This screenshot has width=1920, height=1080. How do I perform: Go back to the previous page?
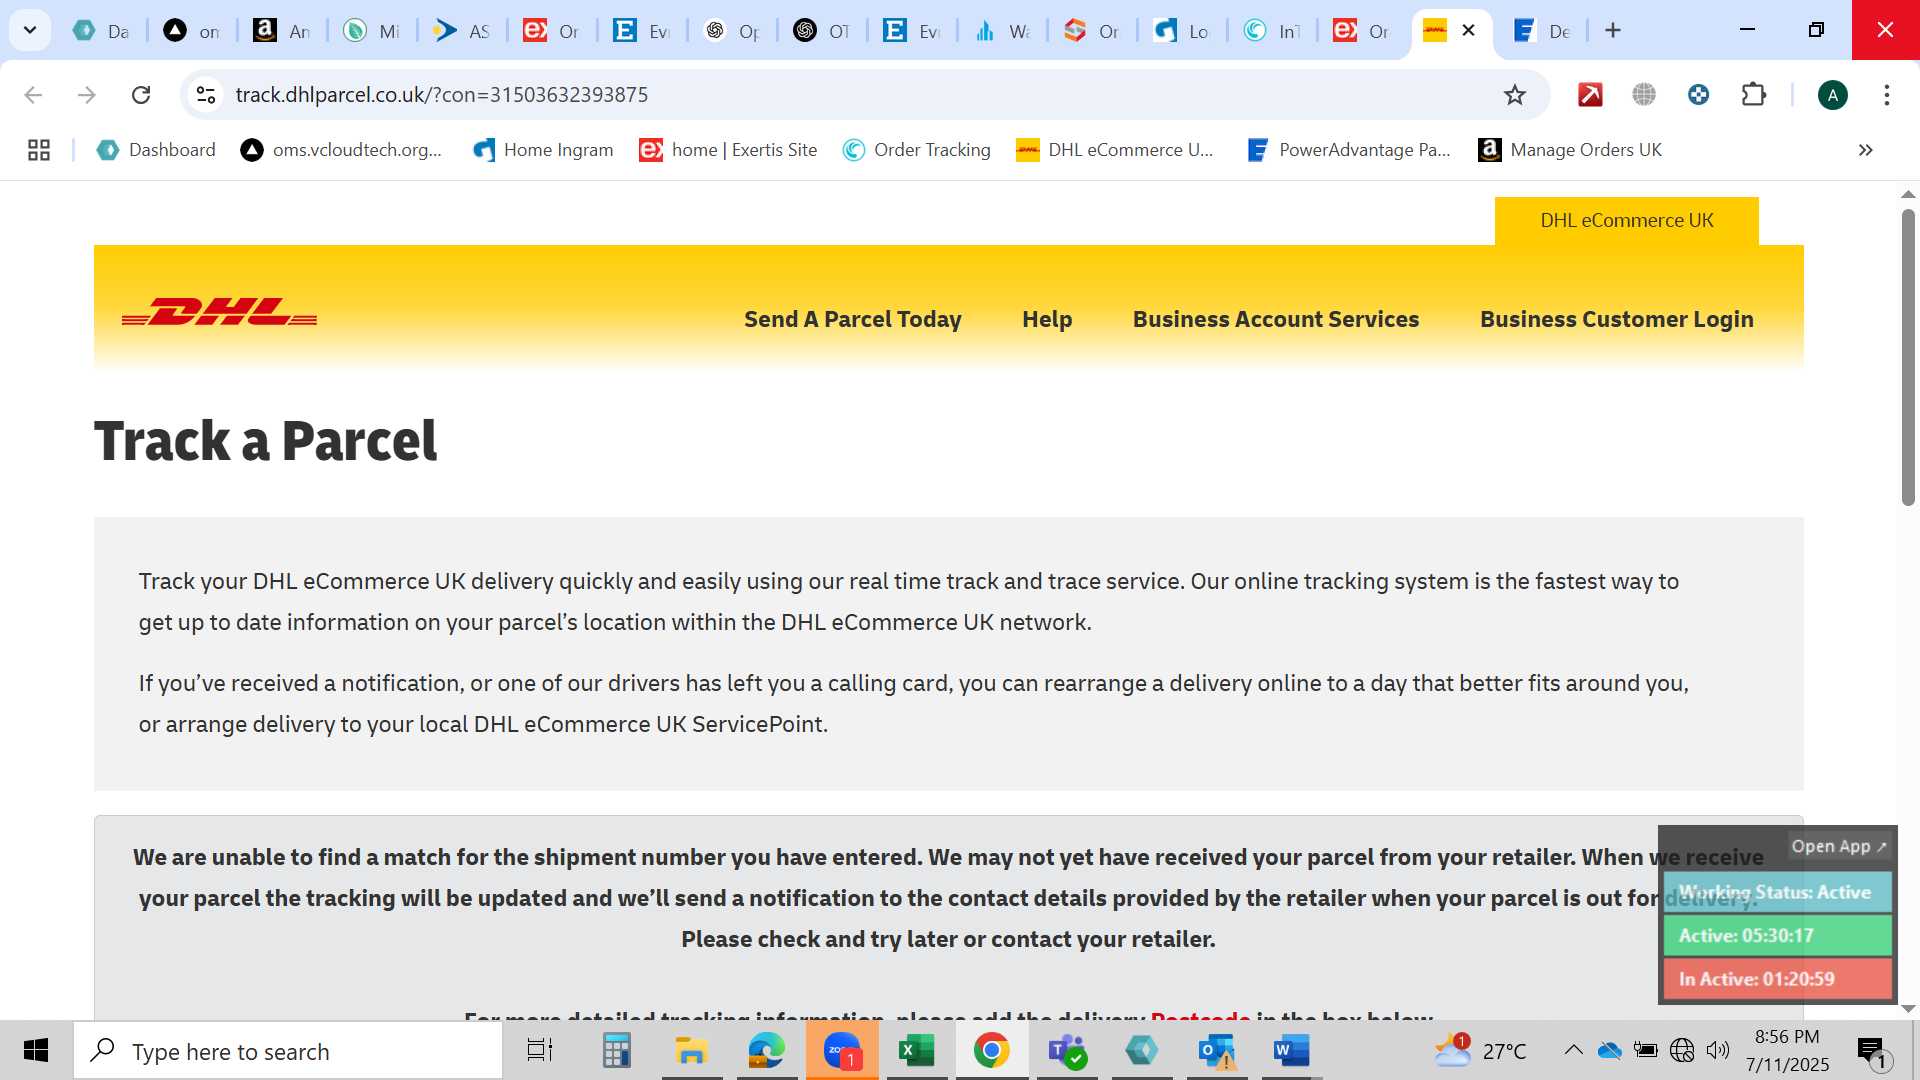pos(33,94)
